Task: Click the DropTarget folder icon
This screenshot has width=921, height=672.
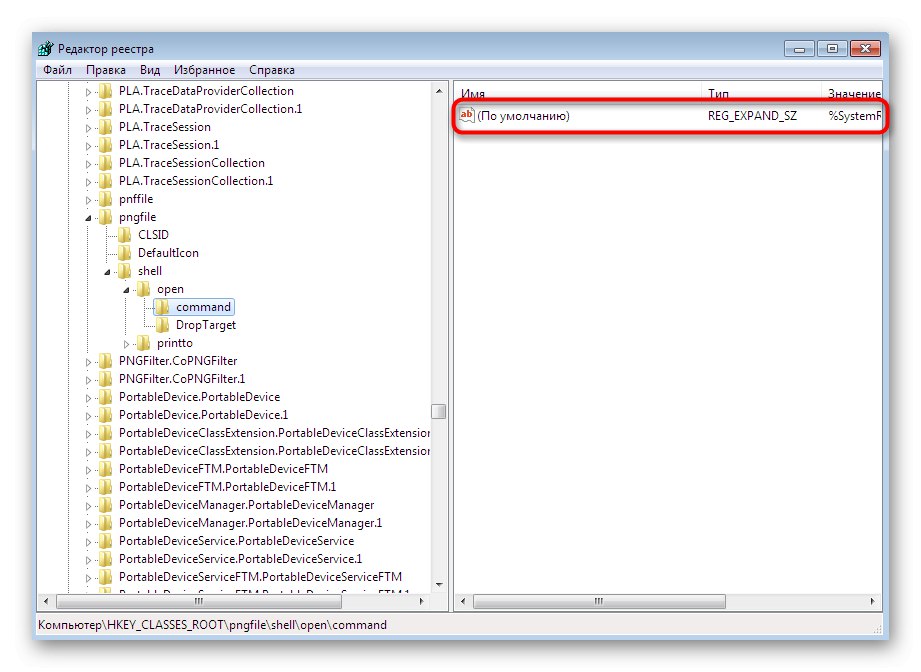Action: [x=163, y=325]
